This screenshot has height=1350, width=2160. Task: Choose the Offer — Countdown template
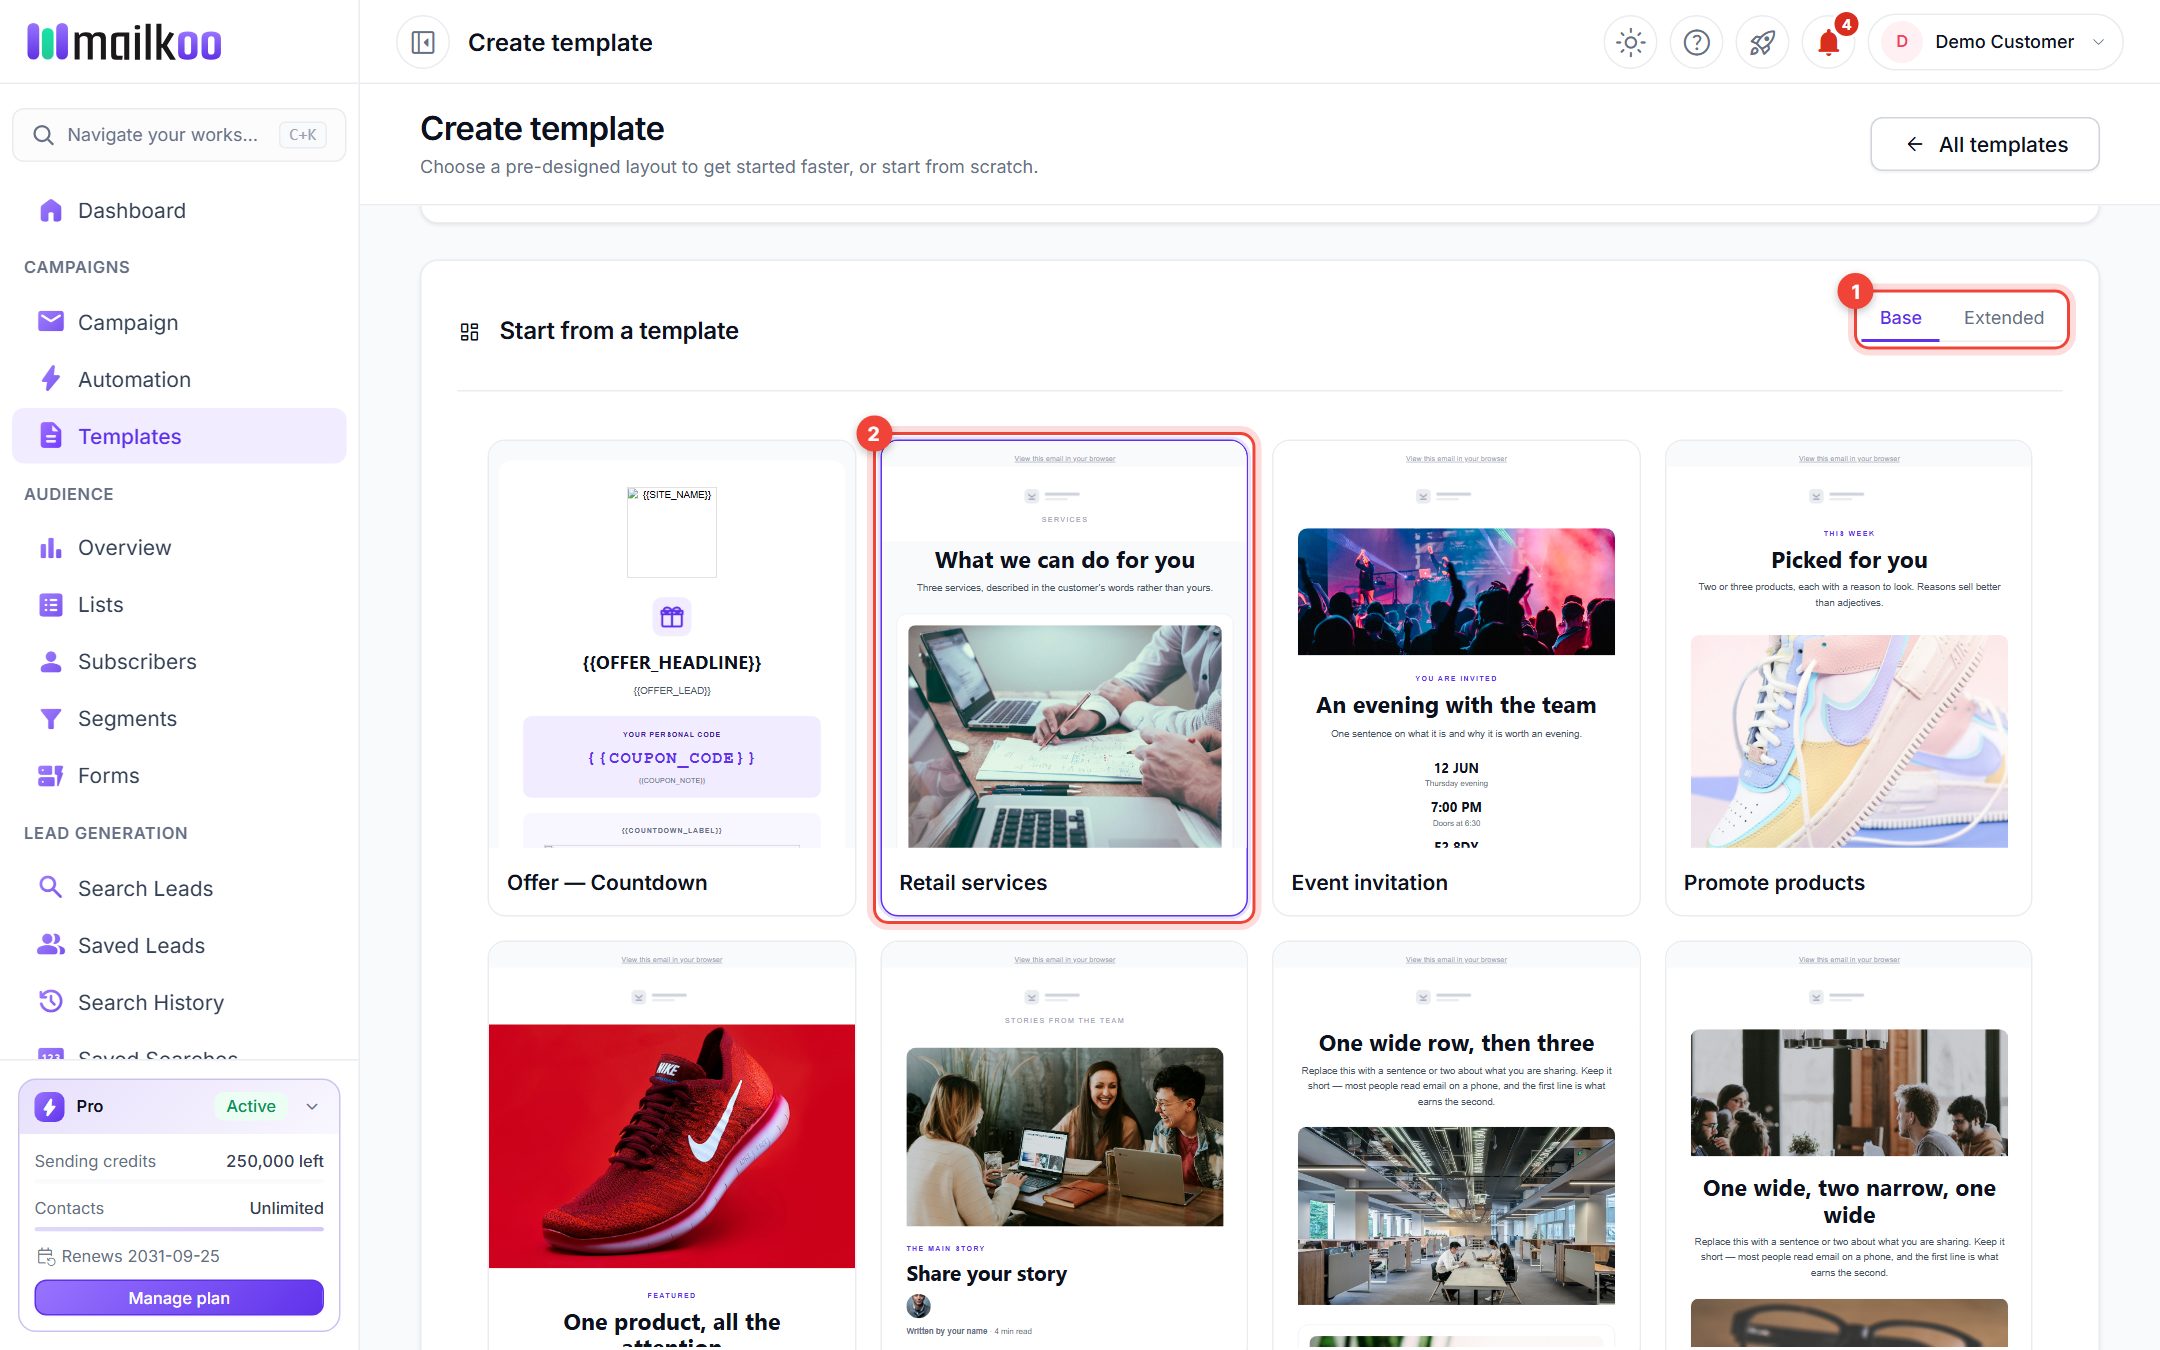click(x=672, y=677)
